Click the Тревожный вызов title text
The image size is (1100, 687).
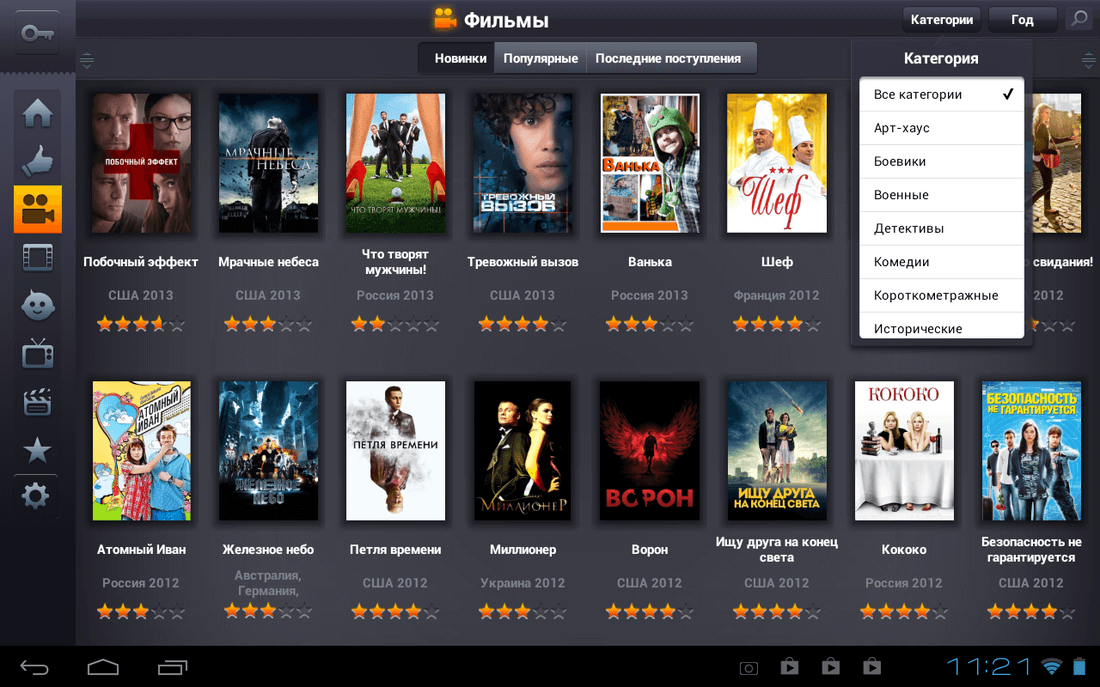tap(523, 262)
